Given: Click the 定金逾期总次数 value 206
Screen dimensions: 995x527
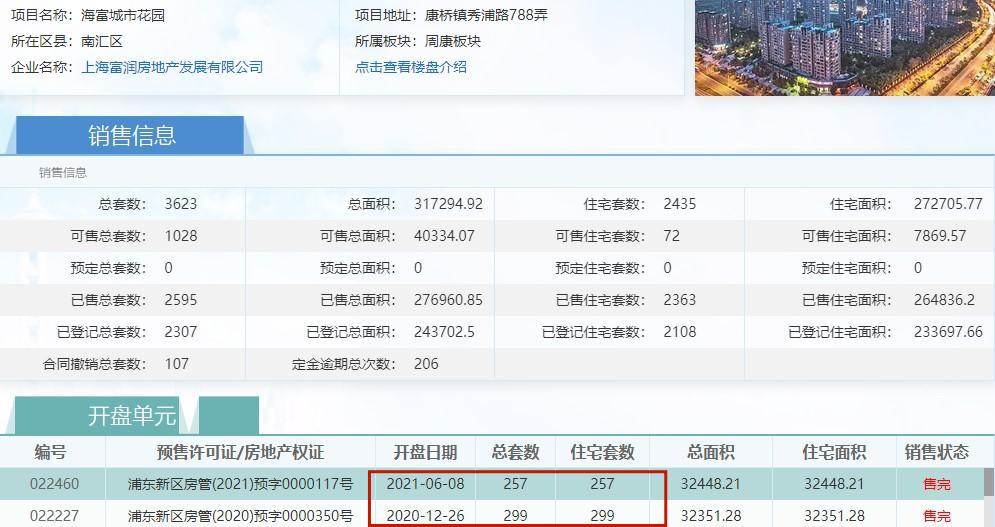Looking at the screenshot, I should tap(426, 364).
